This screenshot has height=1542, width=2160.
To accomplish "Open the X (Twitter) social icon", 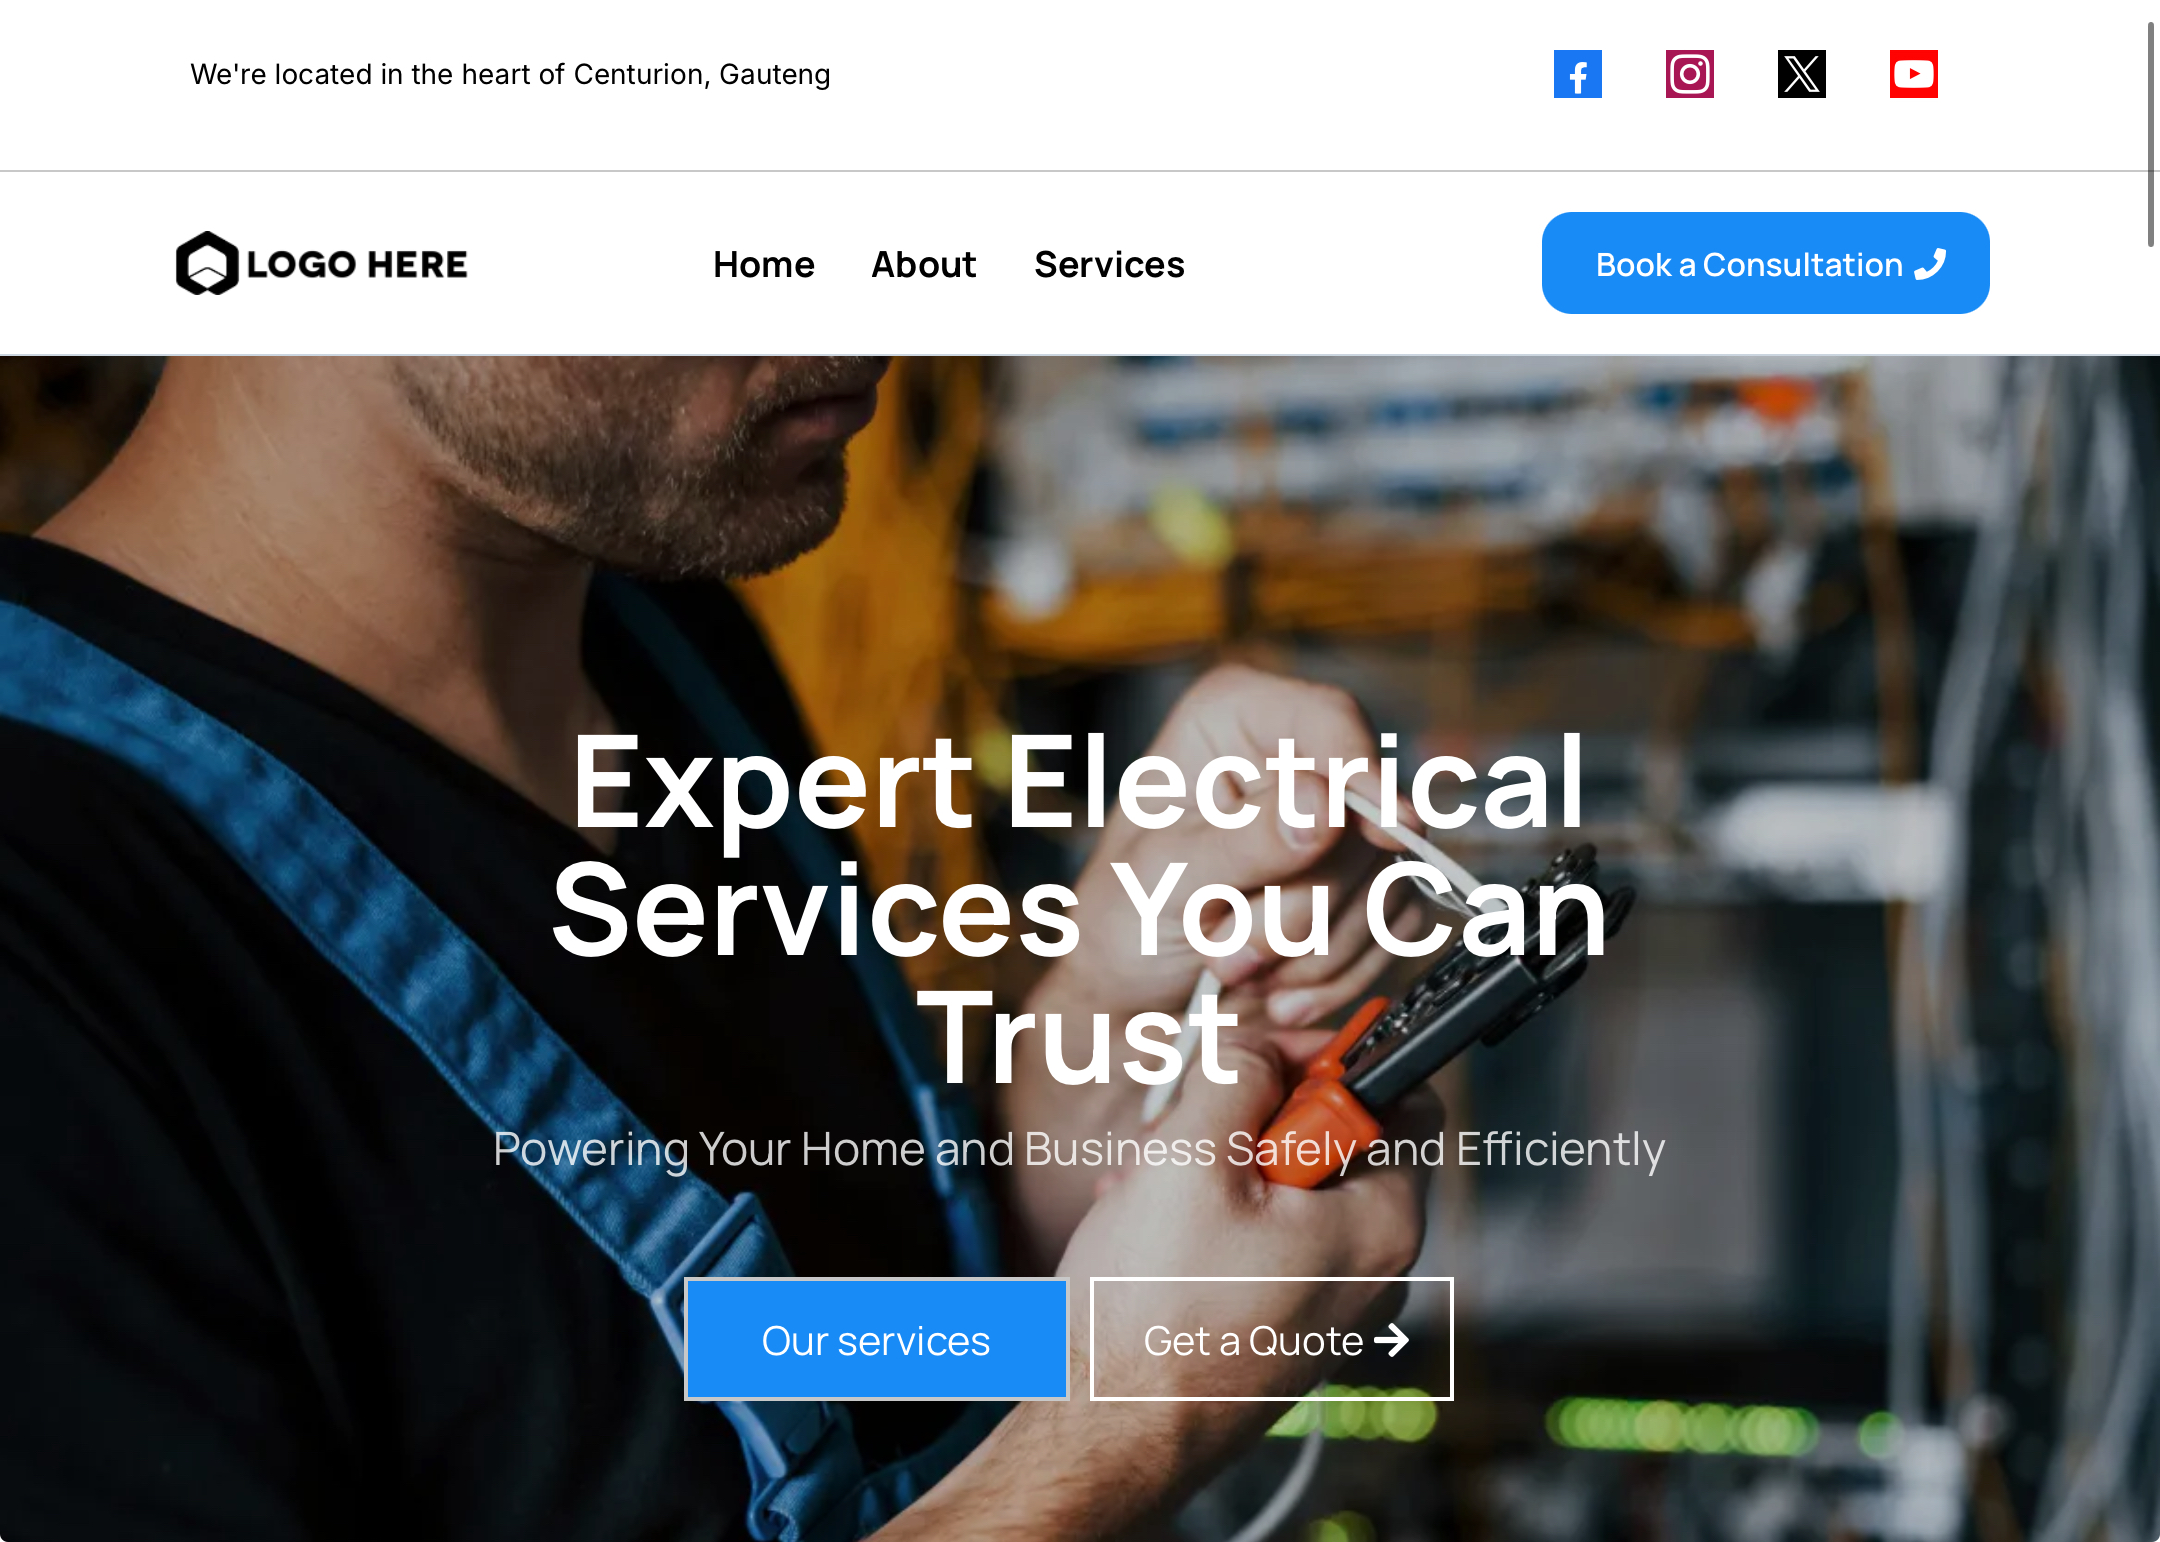I will coord(1801,74).
